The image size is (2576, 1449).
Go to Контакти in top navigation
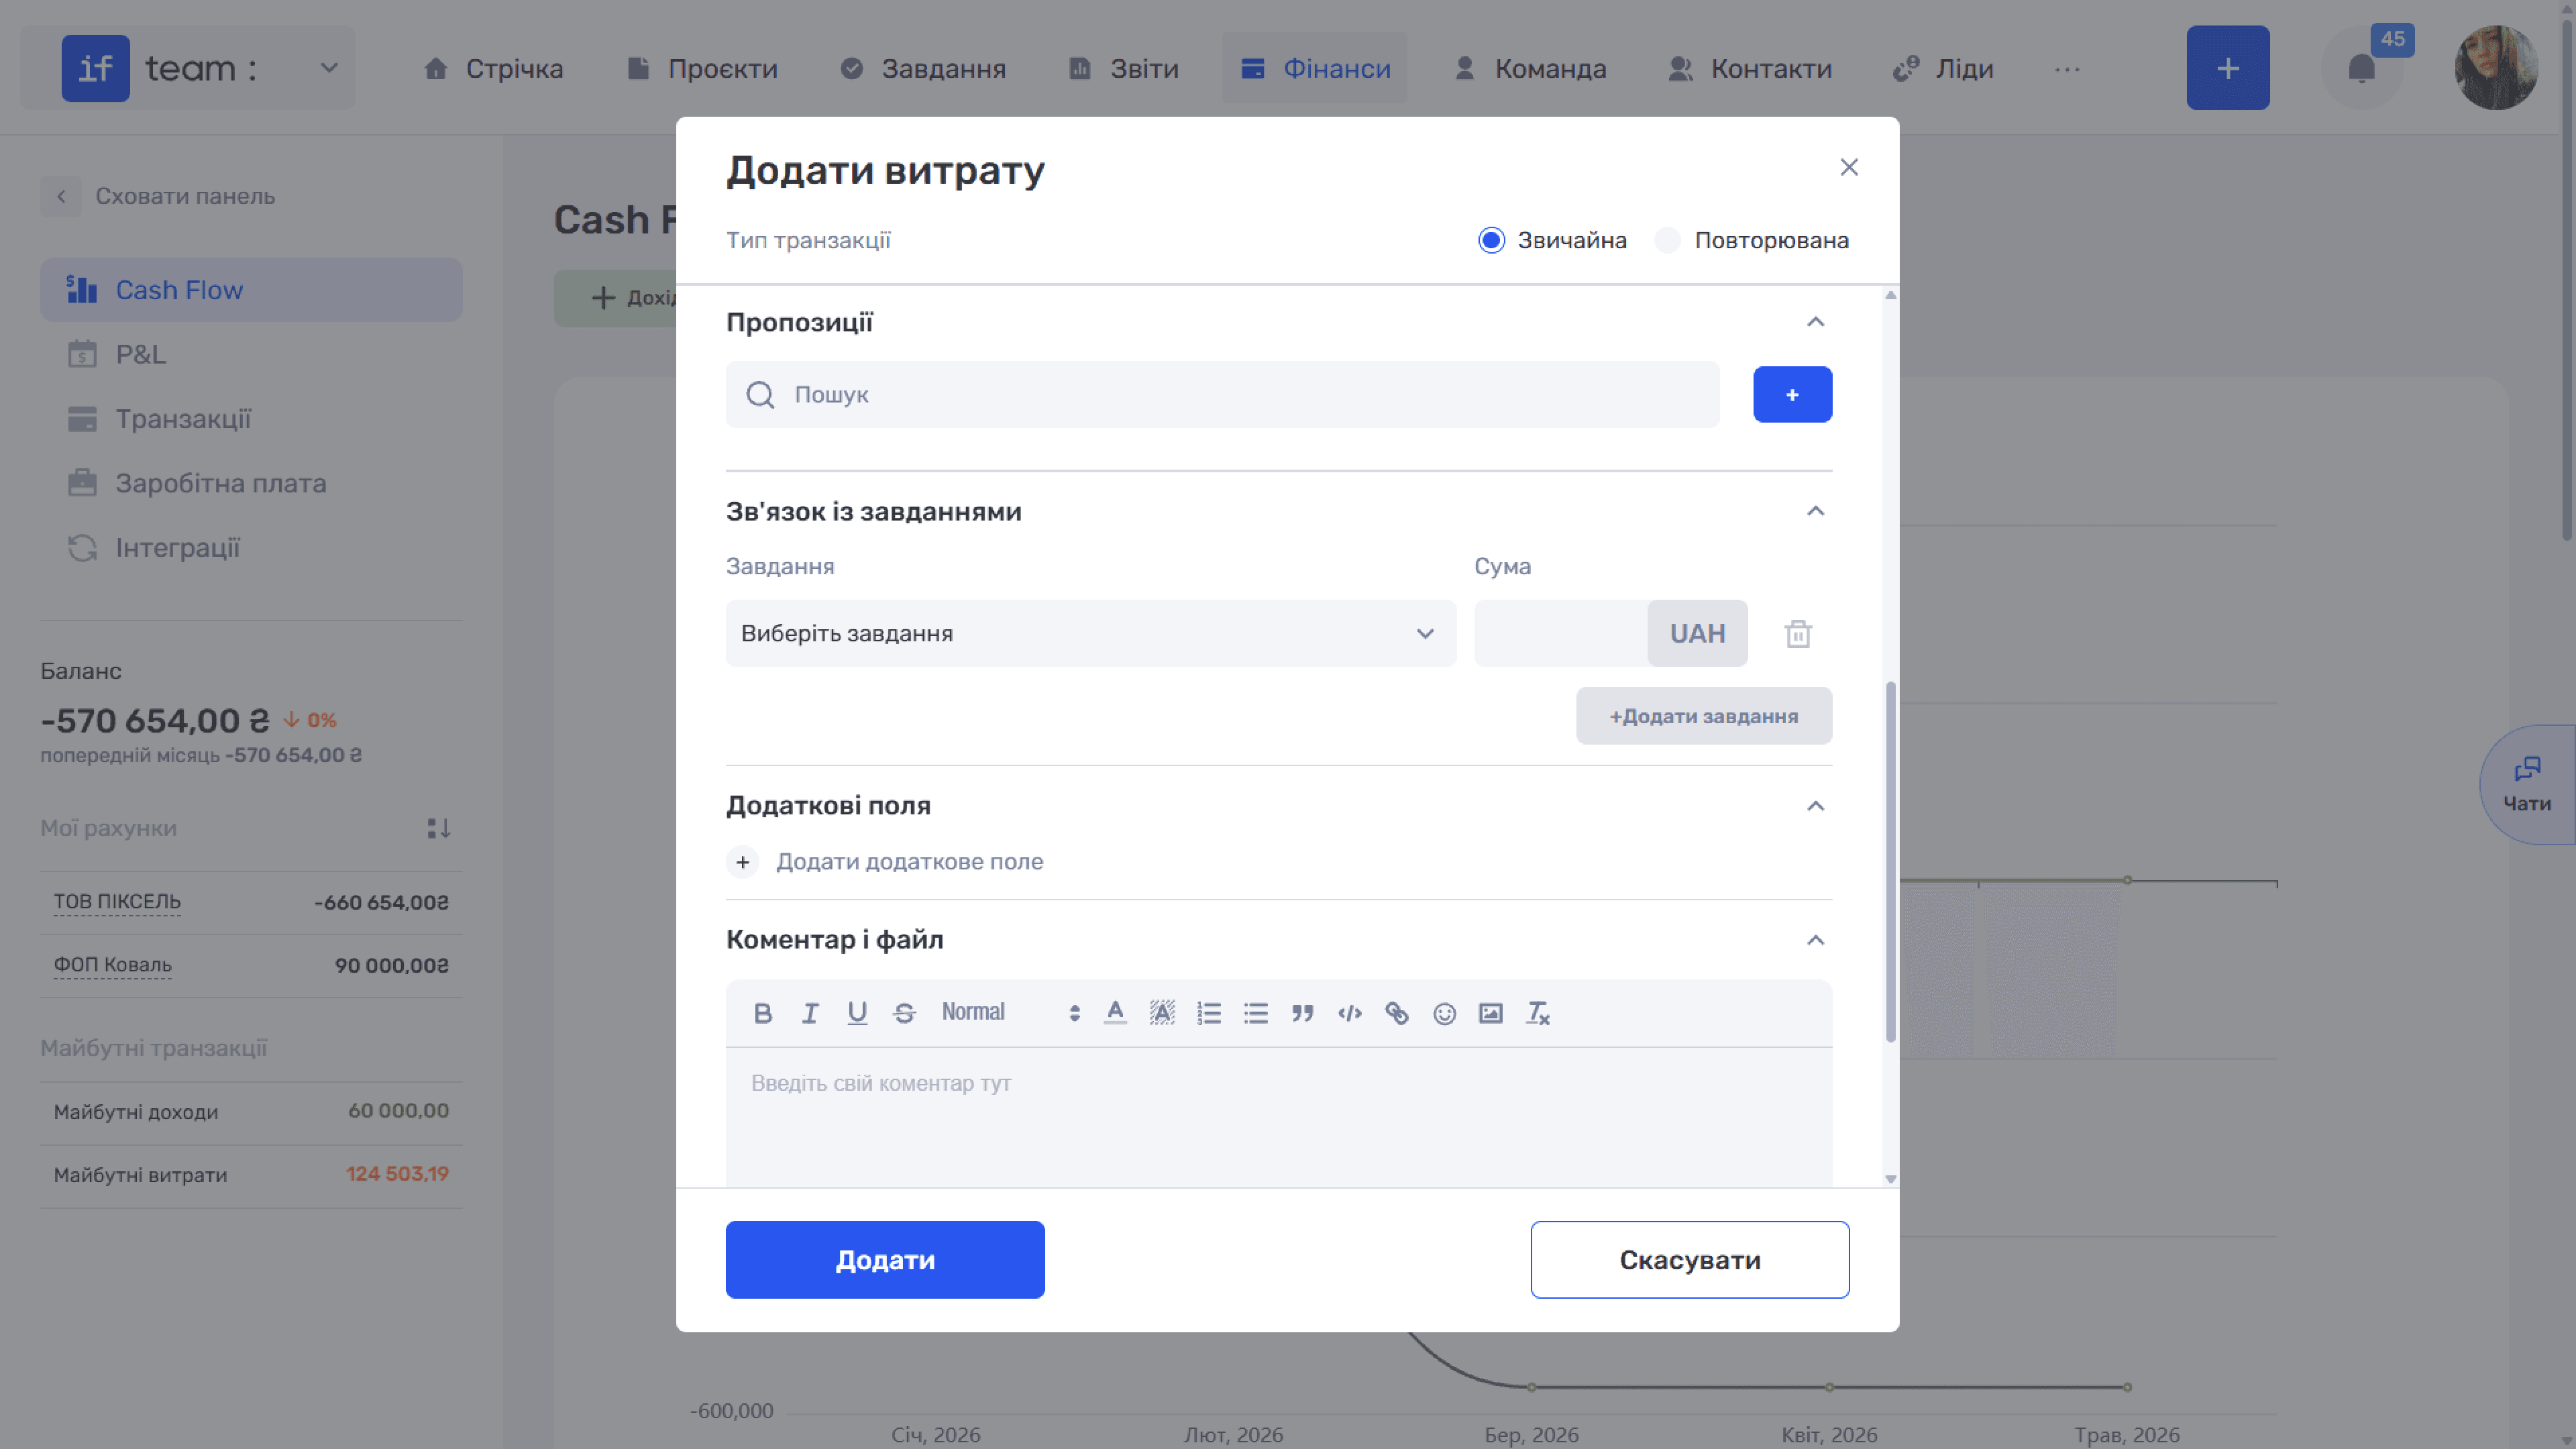coord(1750,68)
